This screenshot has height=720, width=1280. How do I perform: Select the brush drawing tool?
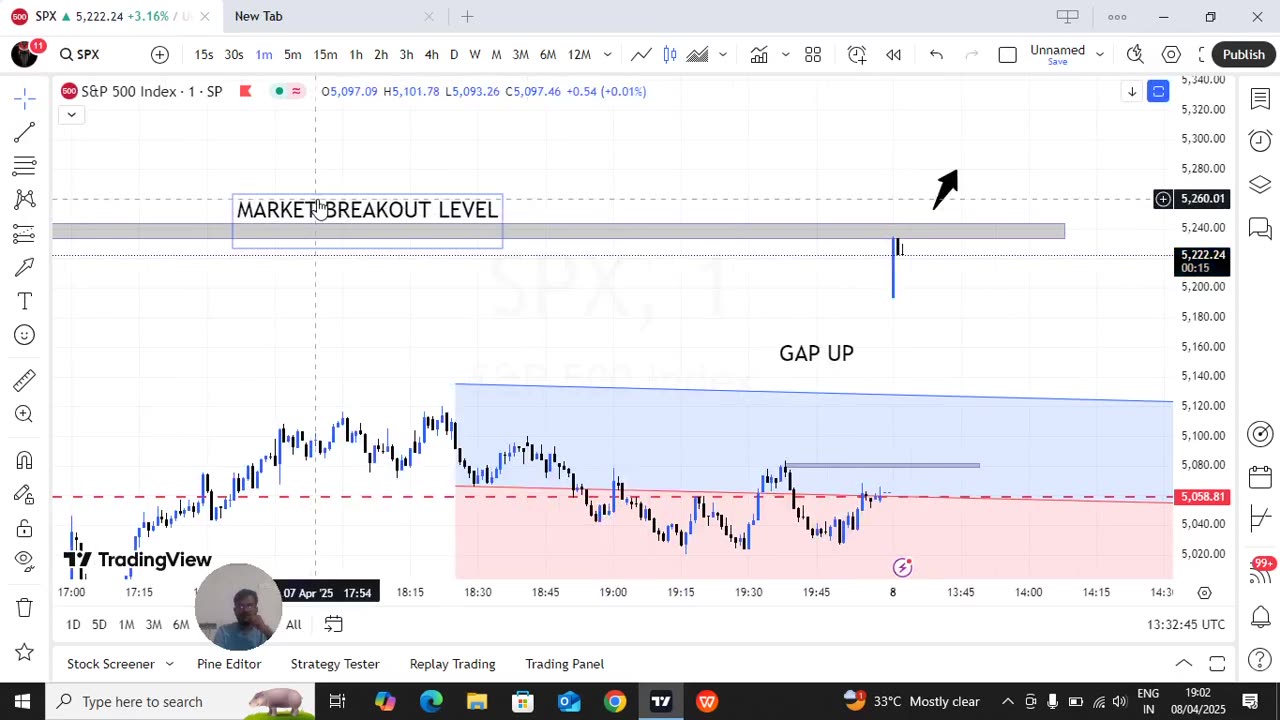coord(25,267)
